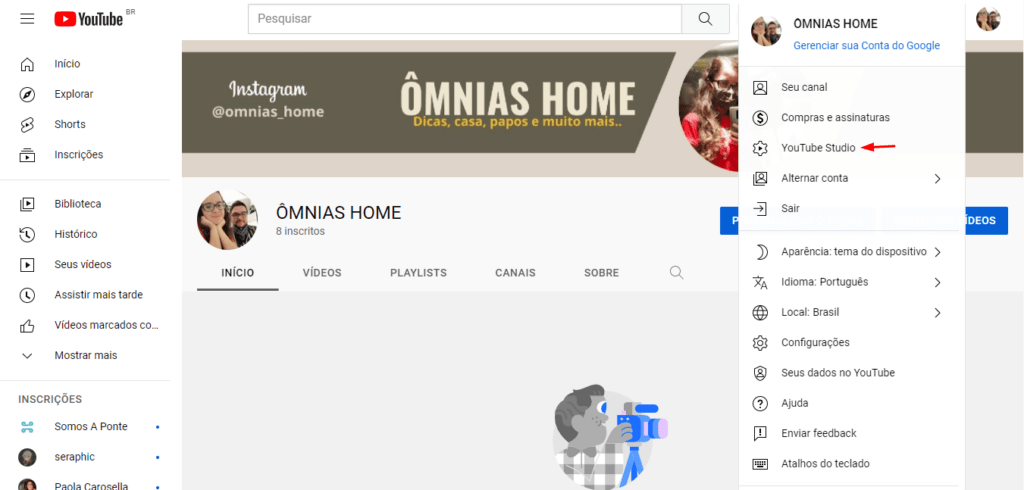Click the search magnifier button
1024x490 pixels.
click(x=705, y=19)
